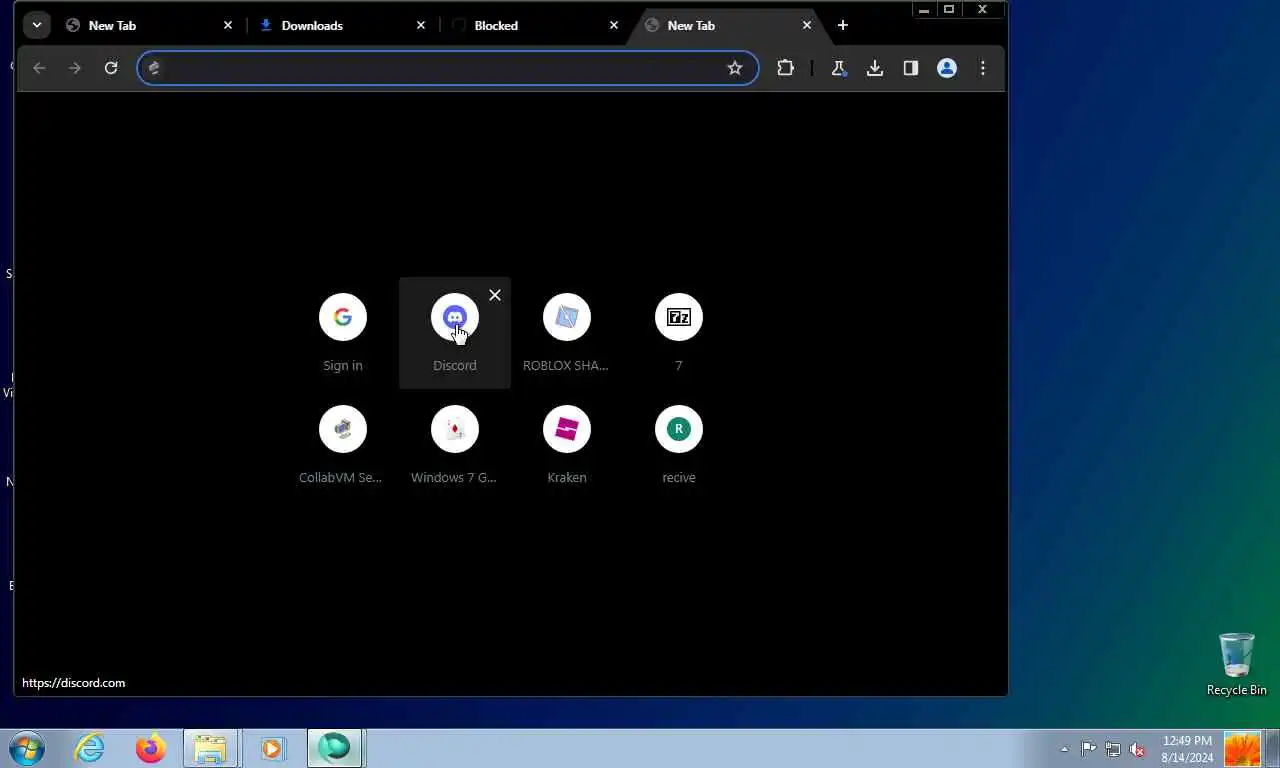Show the downloads toolbar icon
The width and height of the screenshot is (1280, 768).
[875, 68]
